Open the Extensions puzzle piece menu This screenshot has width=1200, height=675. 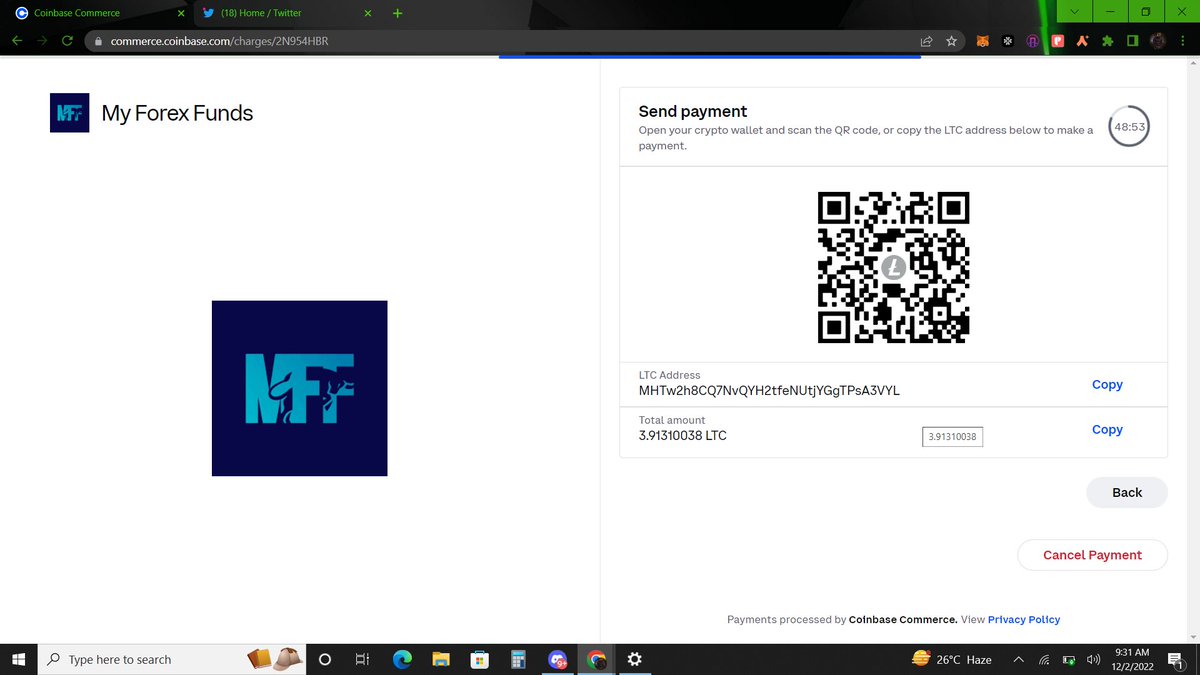coord(1107,41)
